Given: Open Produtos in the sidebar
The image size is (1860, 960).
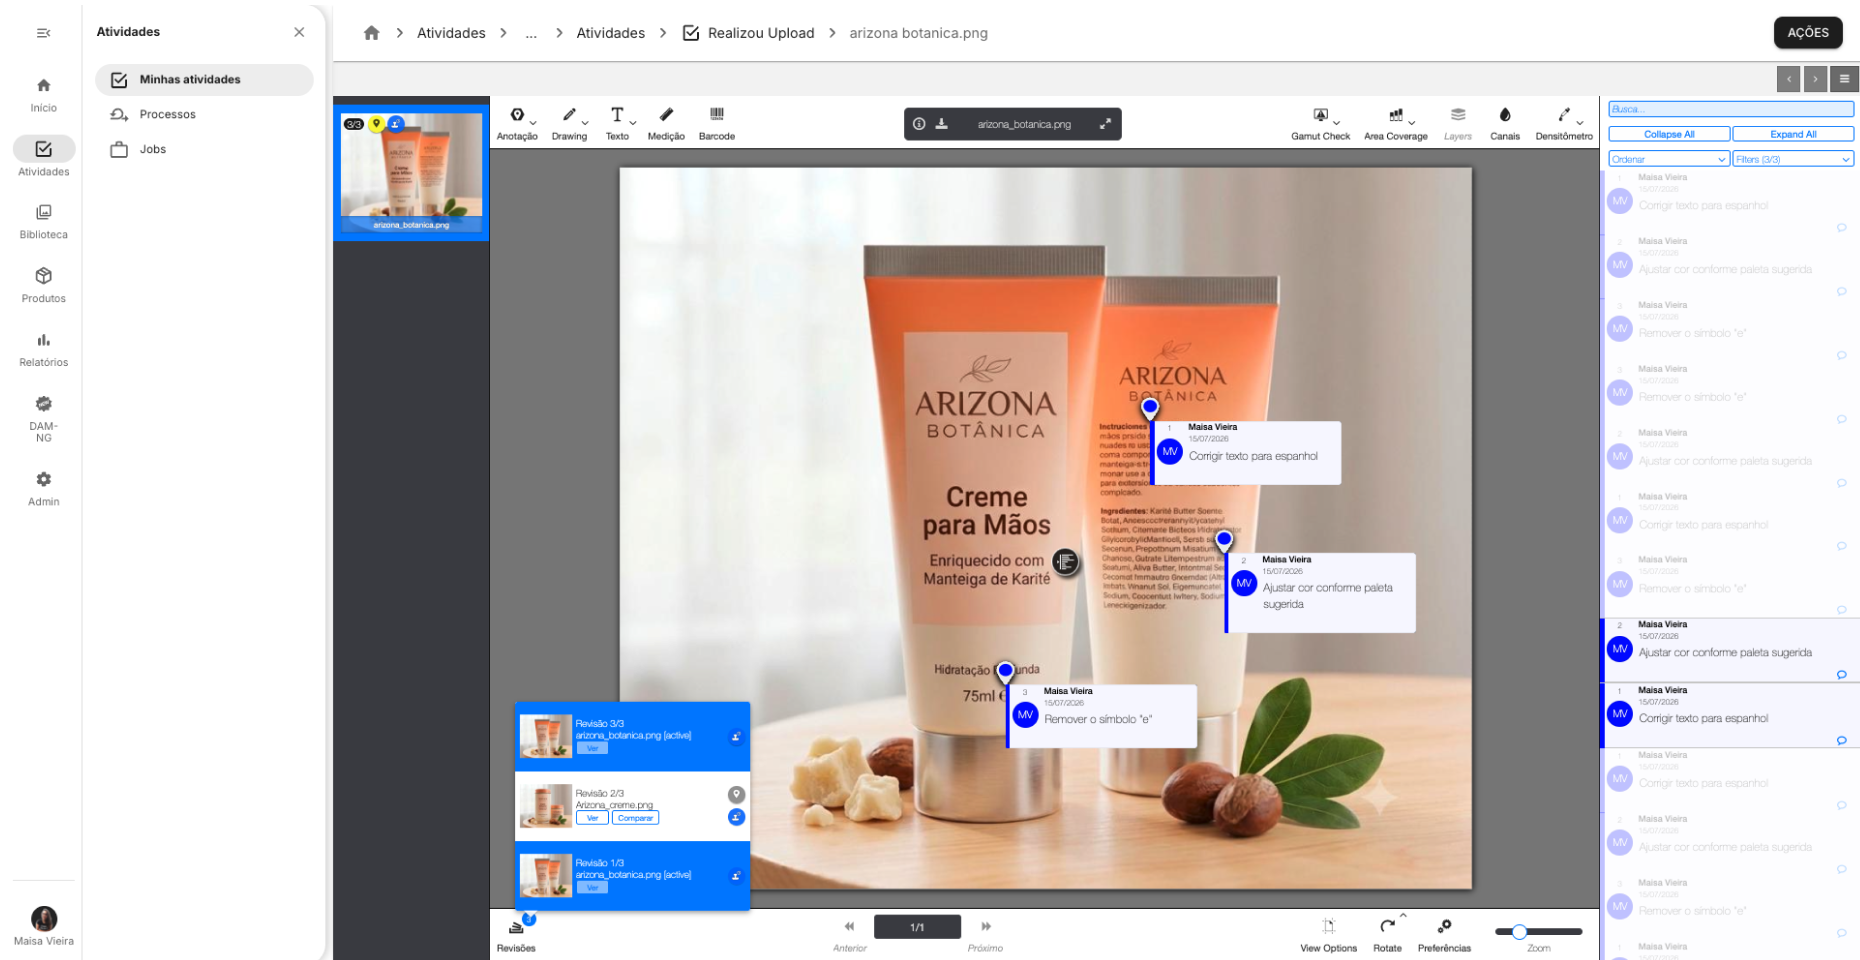Looking at the screenshot, I should pos(44,286).
